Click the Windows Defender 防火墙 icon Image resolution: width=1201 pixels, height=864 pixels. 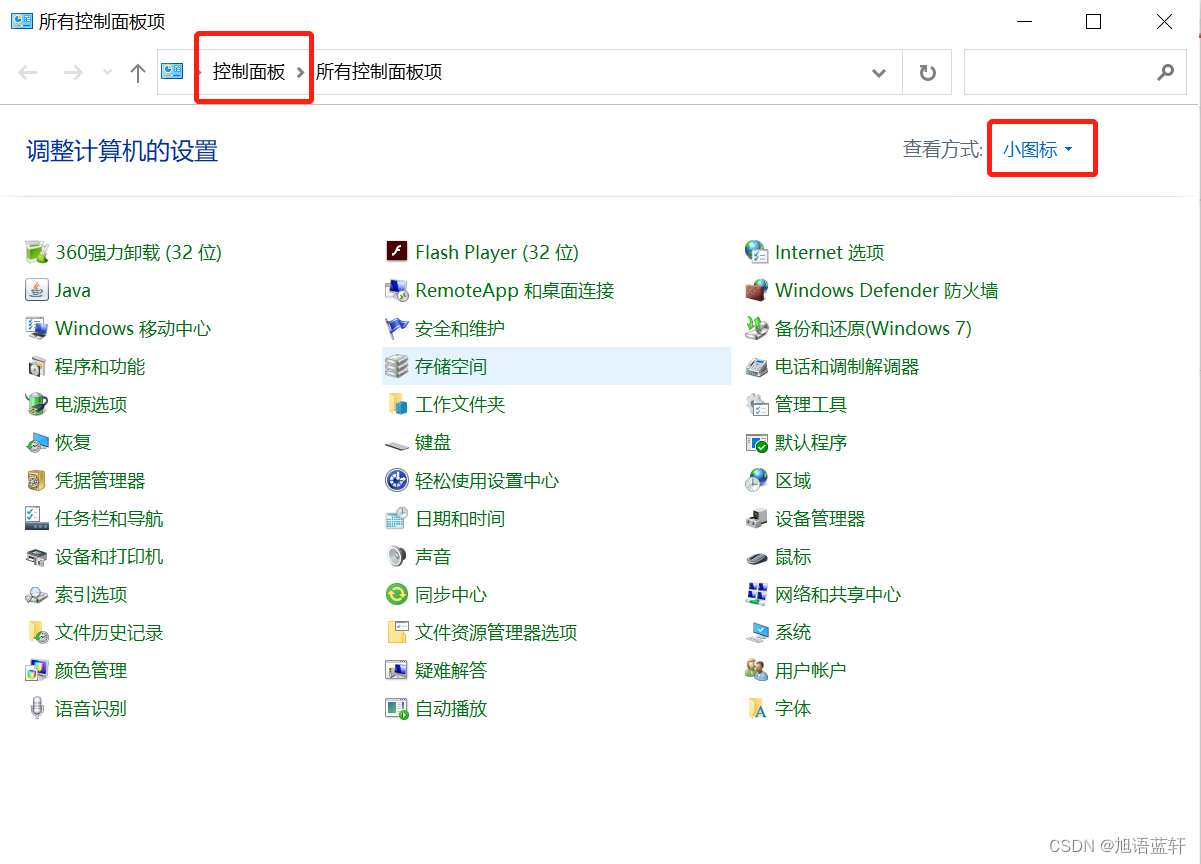(757, 290)
